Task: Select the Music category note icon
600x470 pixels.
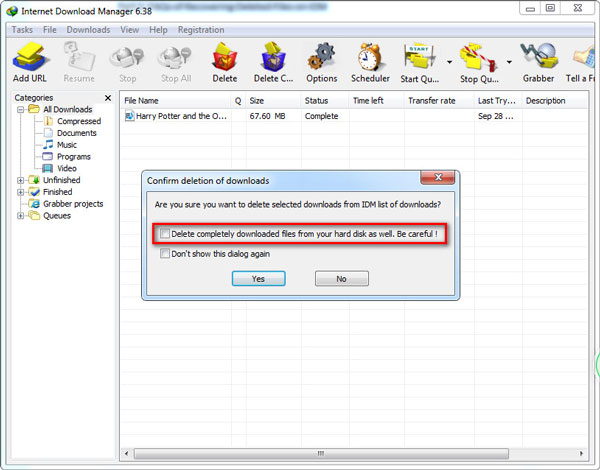Action: tap(48, 145)
